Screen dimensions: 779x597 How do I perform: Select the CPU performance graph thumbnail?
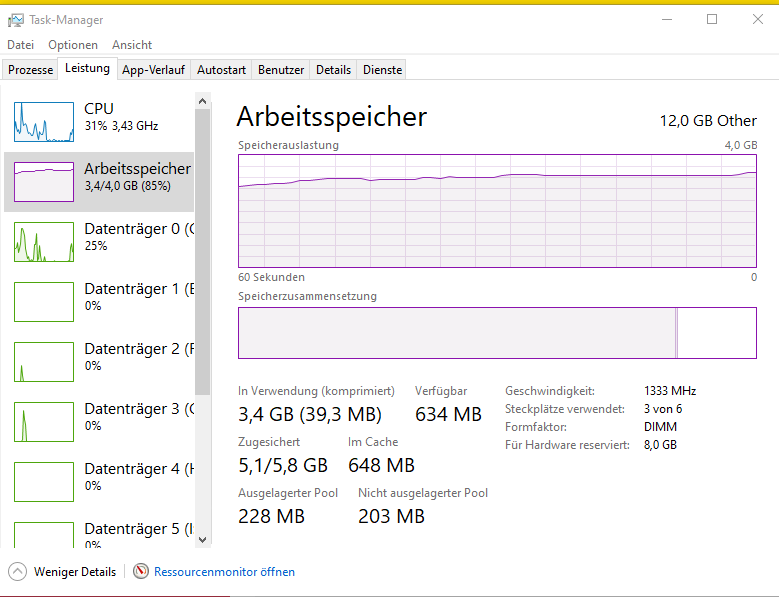click(44, 121)
